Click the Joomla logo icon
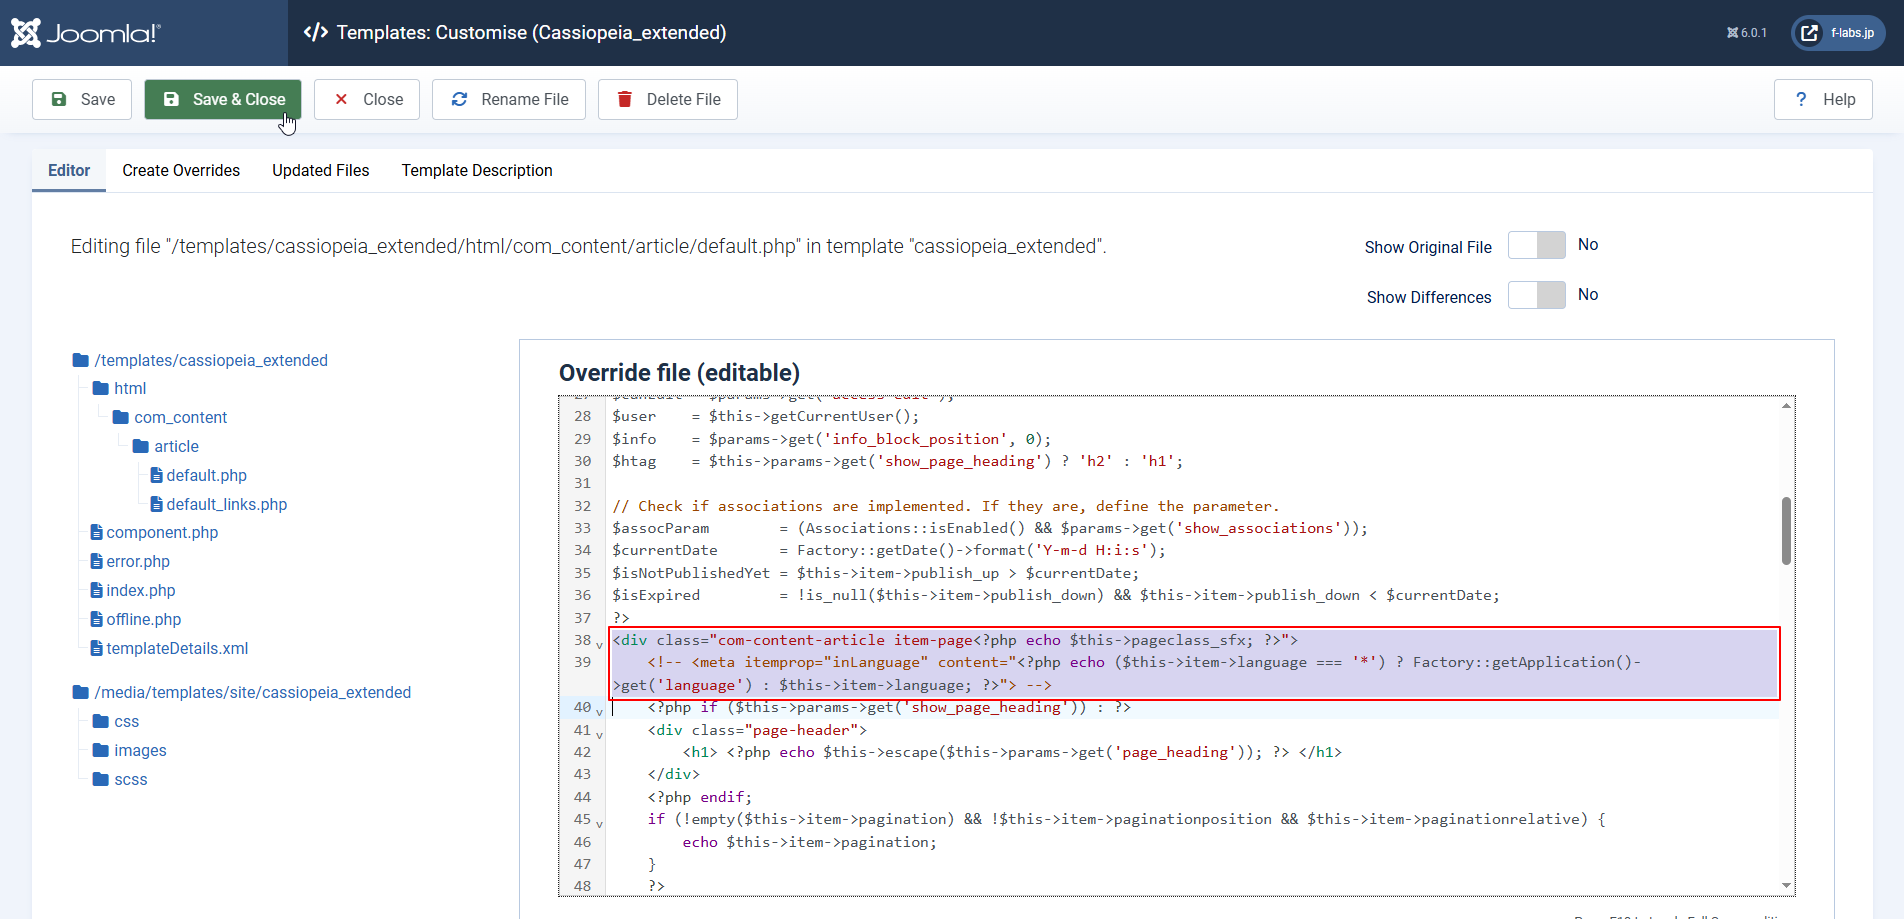Image resolution: width=1904 pixels, height=919 pixels. tap(26, 33)
